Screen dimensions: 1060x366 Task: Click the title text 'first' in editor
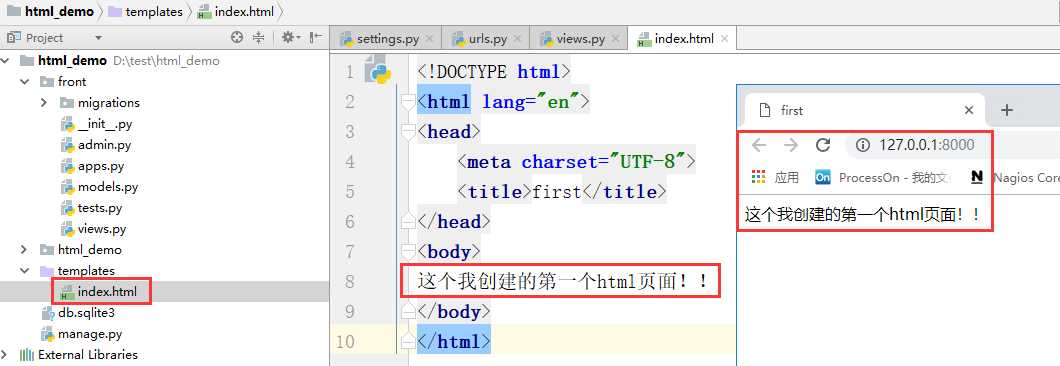pyautogui.click(x=557, y=191)
